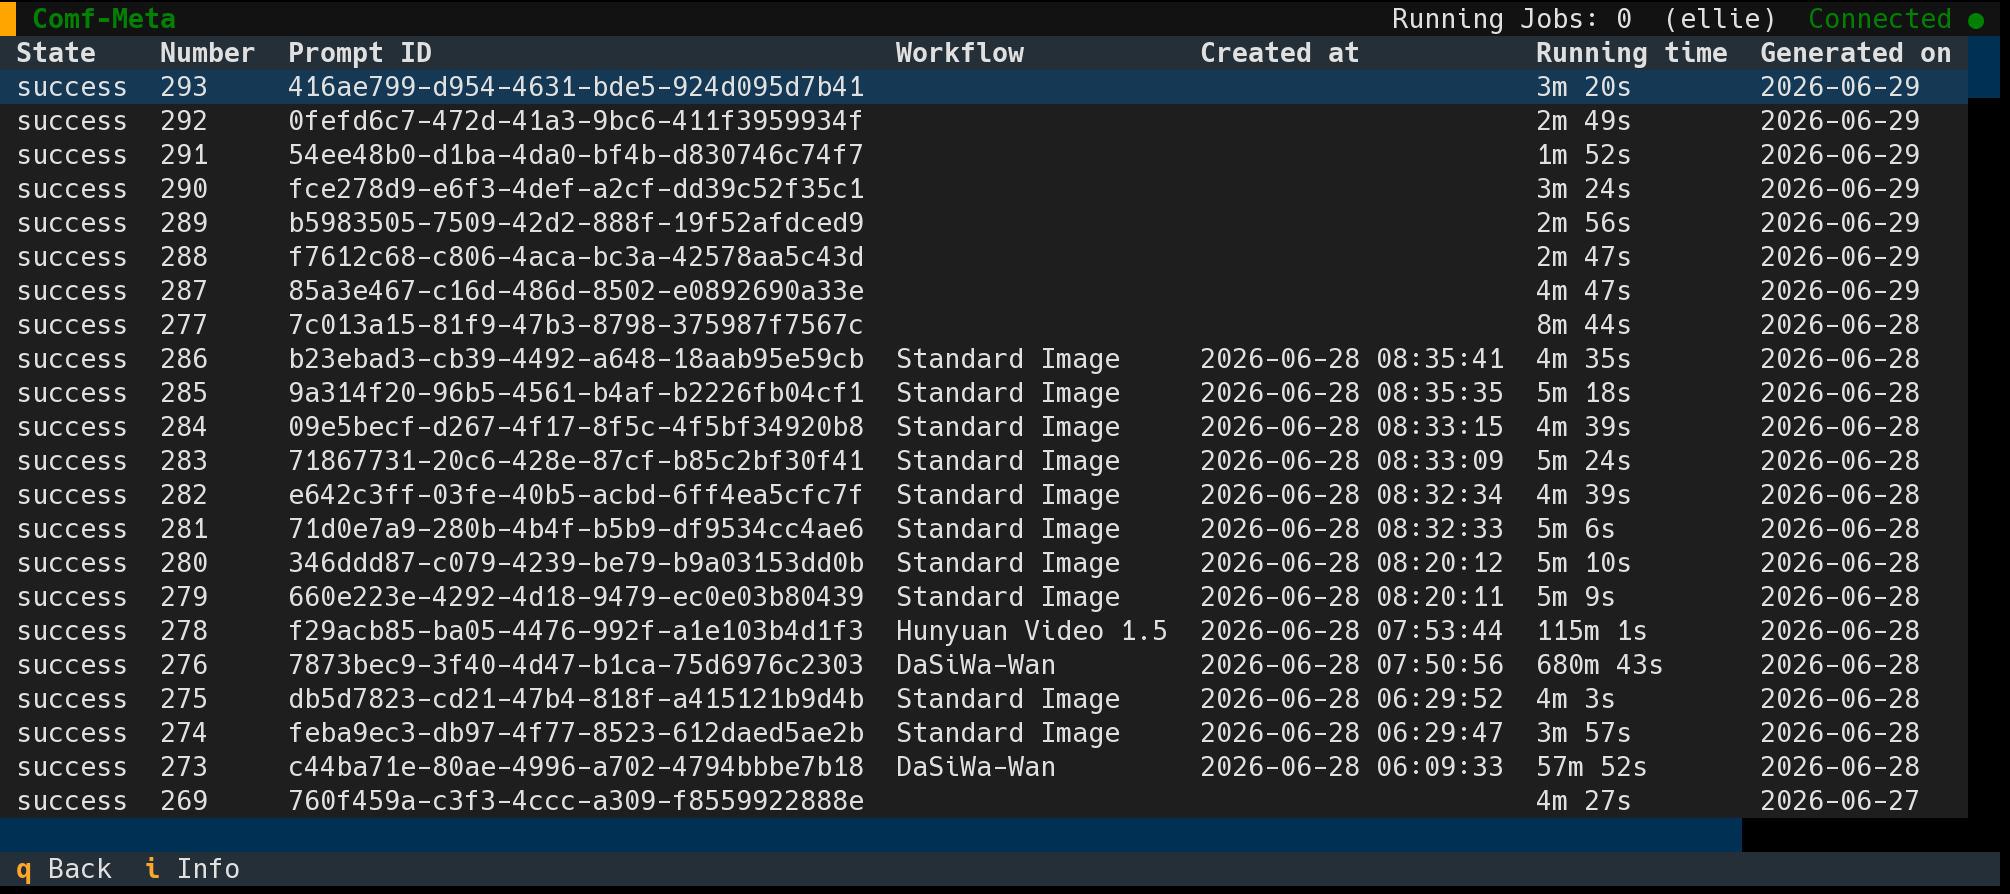Click the orange block beside Comf-Meta
This screenshot has height=894, width=2010.
pos(8,18)
